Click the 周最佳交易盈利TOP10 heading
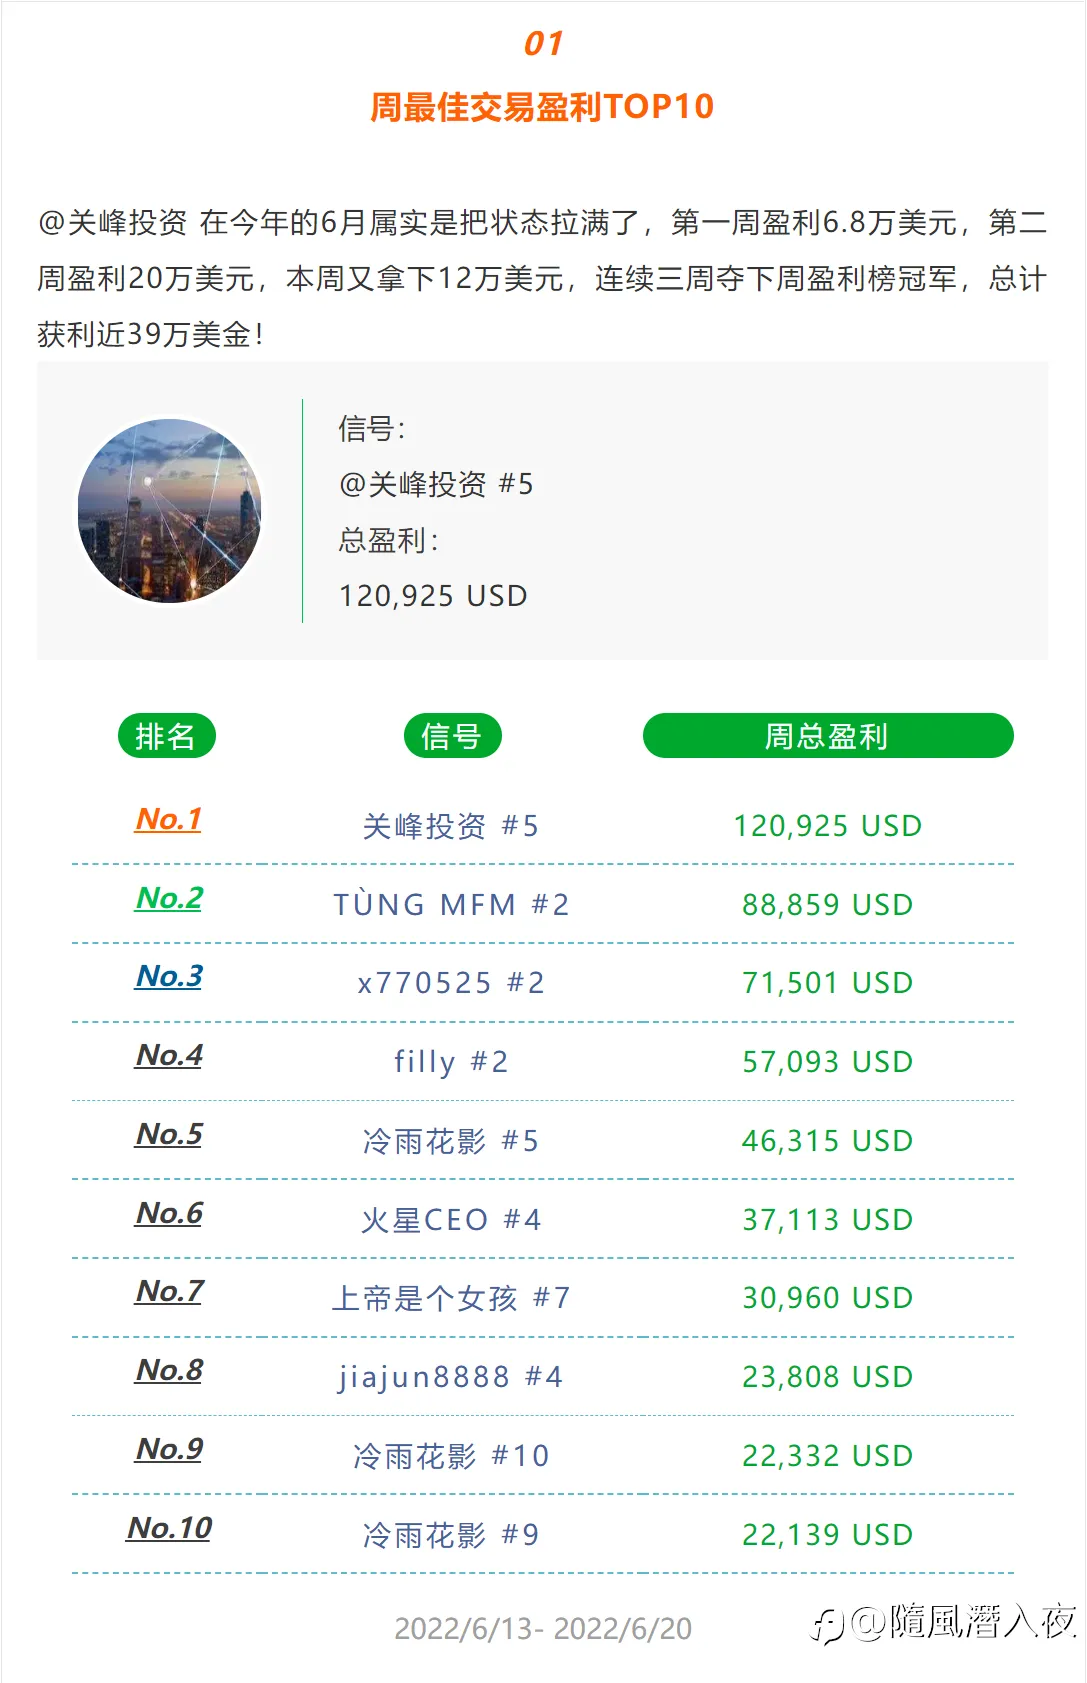 (x=542, y=107)
